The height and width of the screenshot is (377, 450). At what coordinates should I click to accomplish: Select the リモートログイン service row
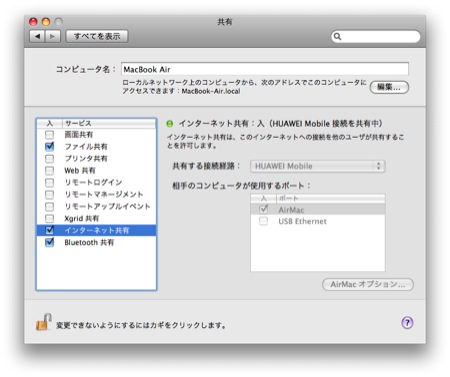pos(96,183)
